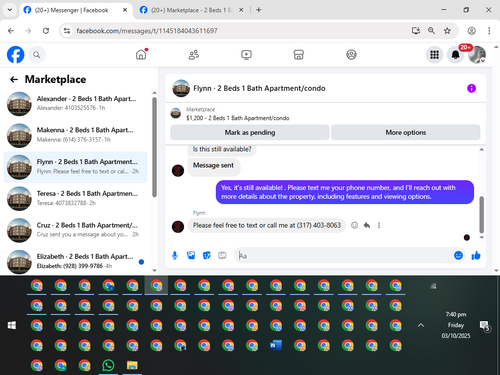The height and width of the screenshot is (375, 500).
Task: Open account profile picture menu
Action: point(477,55)
